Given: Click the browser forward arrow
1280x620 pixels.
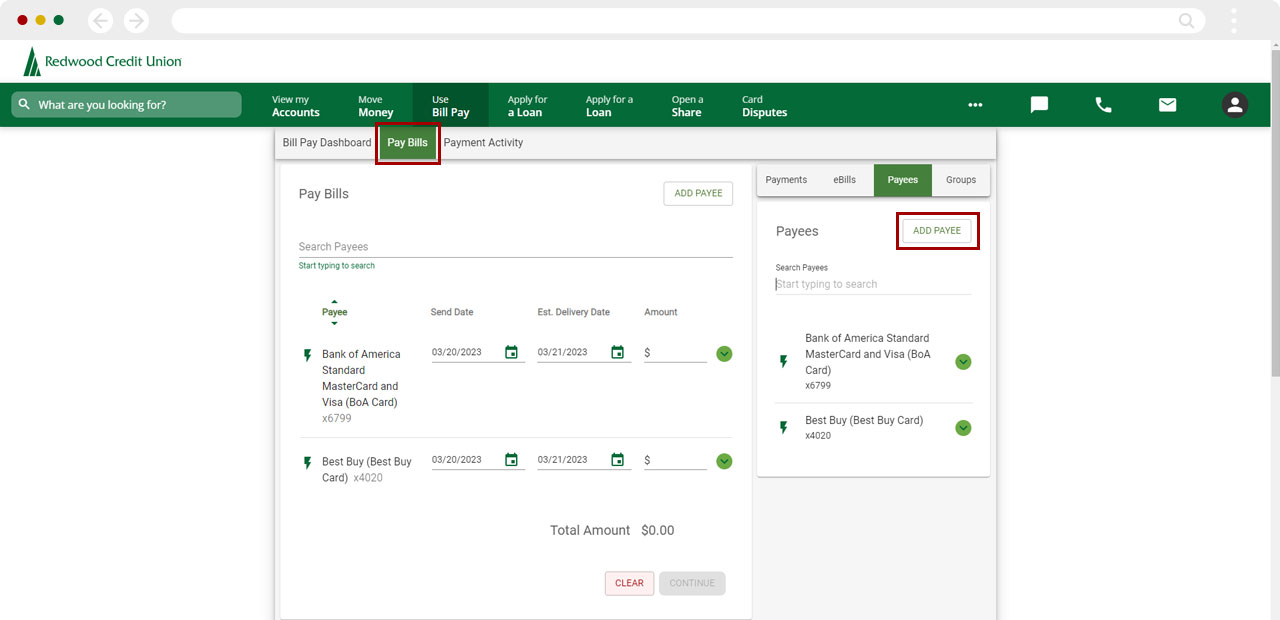Looking at the screenshot, I should point(135,20).
